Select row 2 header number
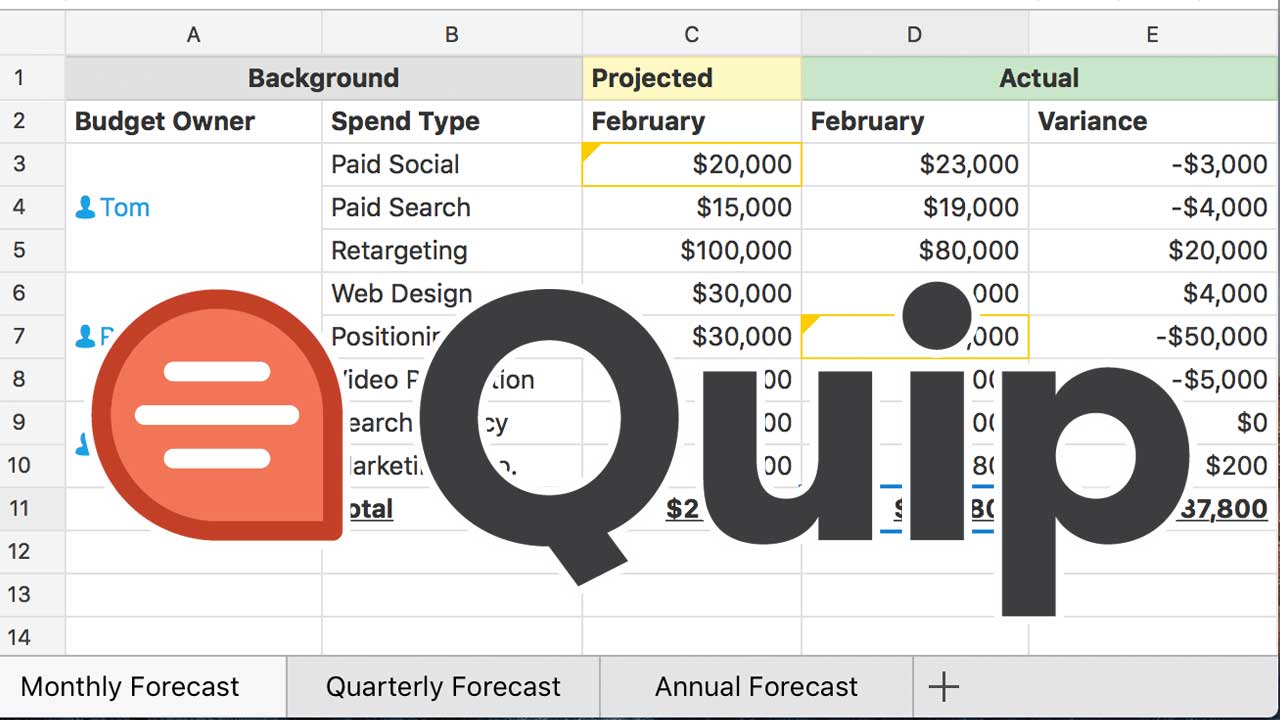Viewport: 1280px width, 720px height. [19, 121]
